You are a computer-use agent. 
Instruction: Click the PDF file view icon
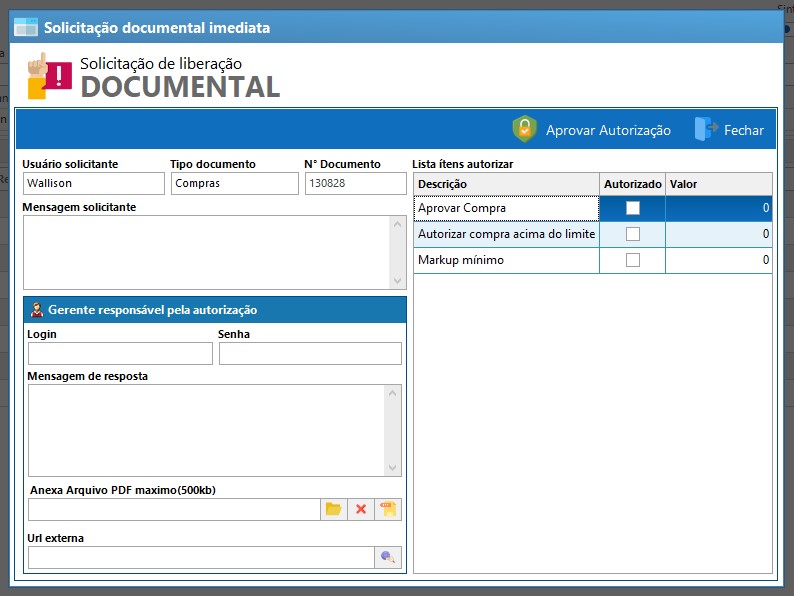coord(388,509)
